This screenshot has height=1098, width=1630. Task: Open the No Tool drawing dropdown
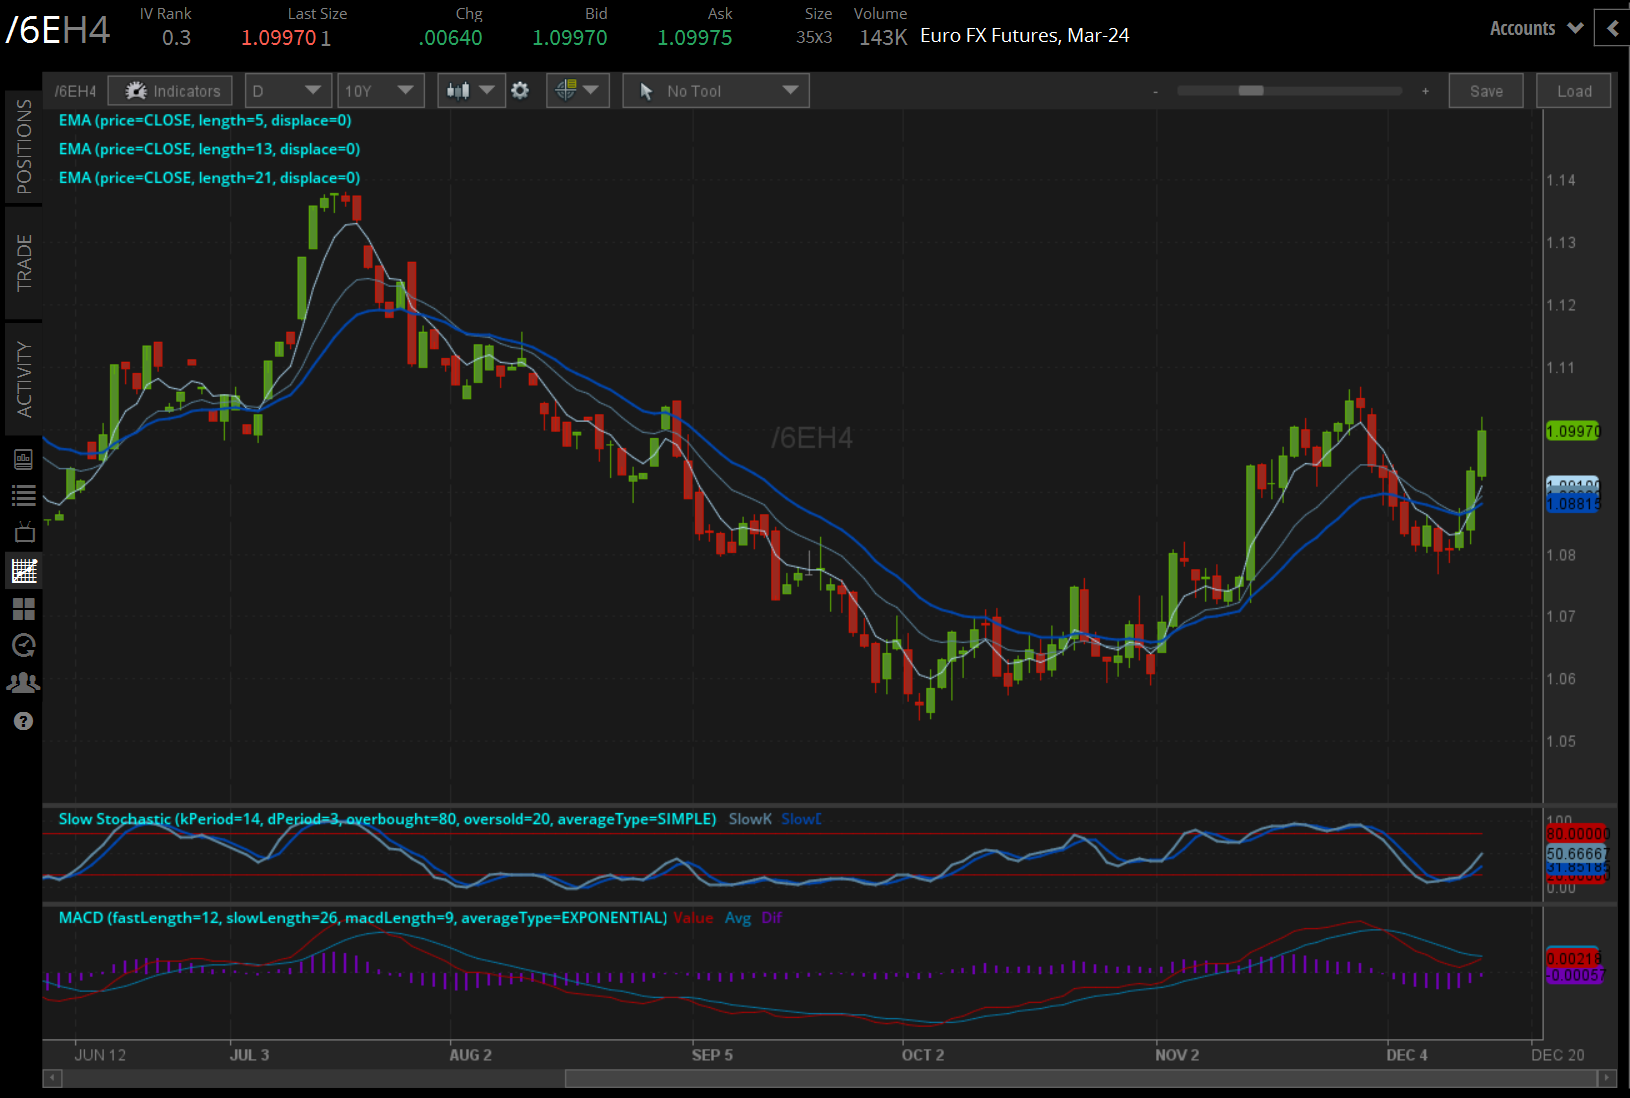pyautogui.click(x=715, y=90)
